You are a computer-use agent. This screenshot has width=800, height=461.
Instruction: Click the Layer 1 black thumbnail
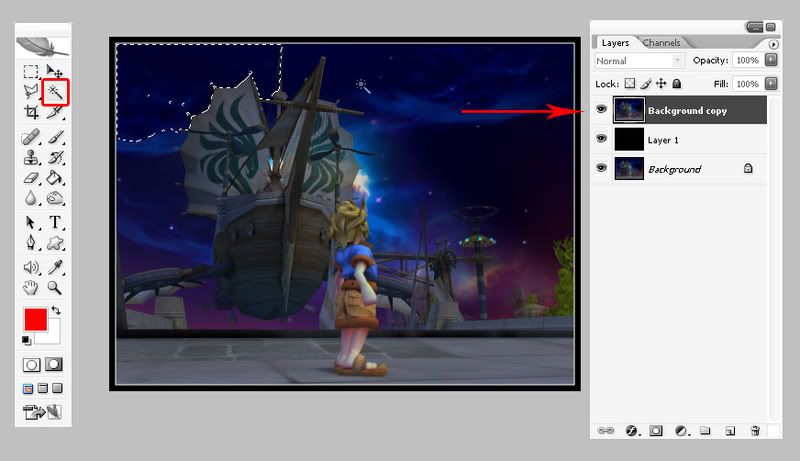pyautogui.click(x=629, y=139)
